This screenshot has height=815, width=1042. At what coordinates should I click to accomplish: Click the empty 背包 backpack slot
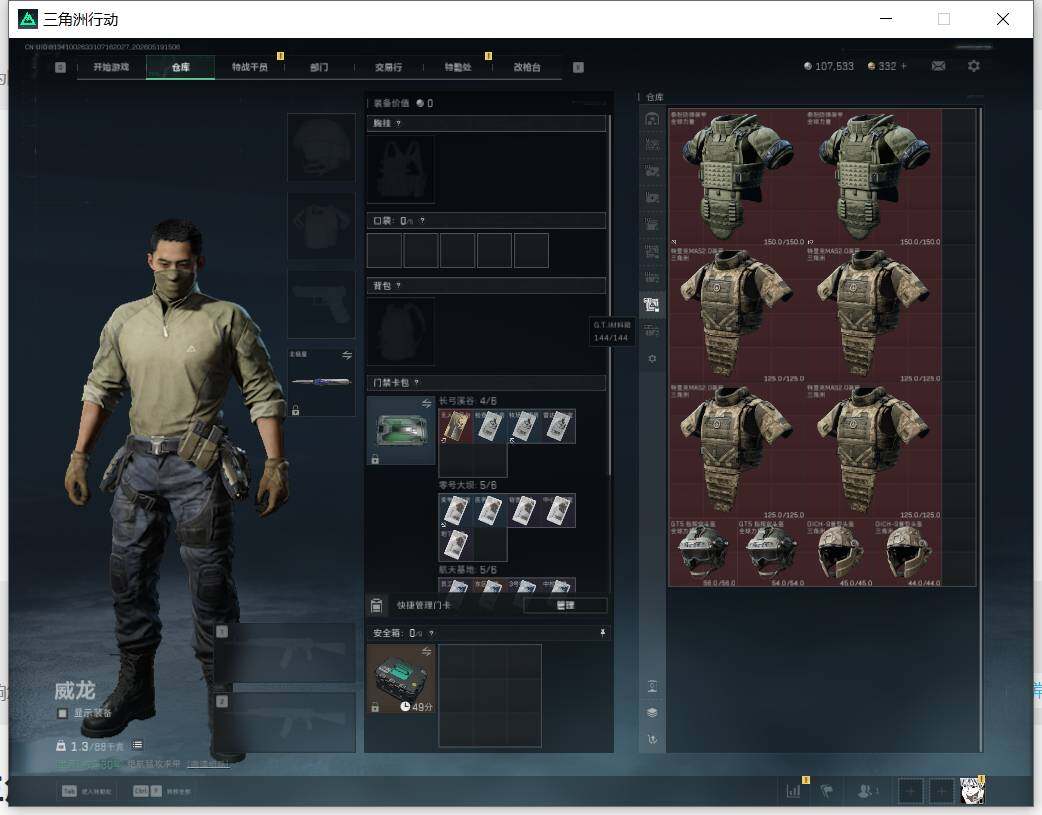point(401,331)
